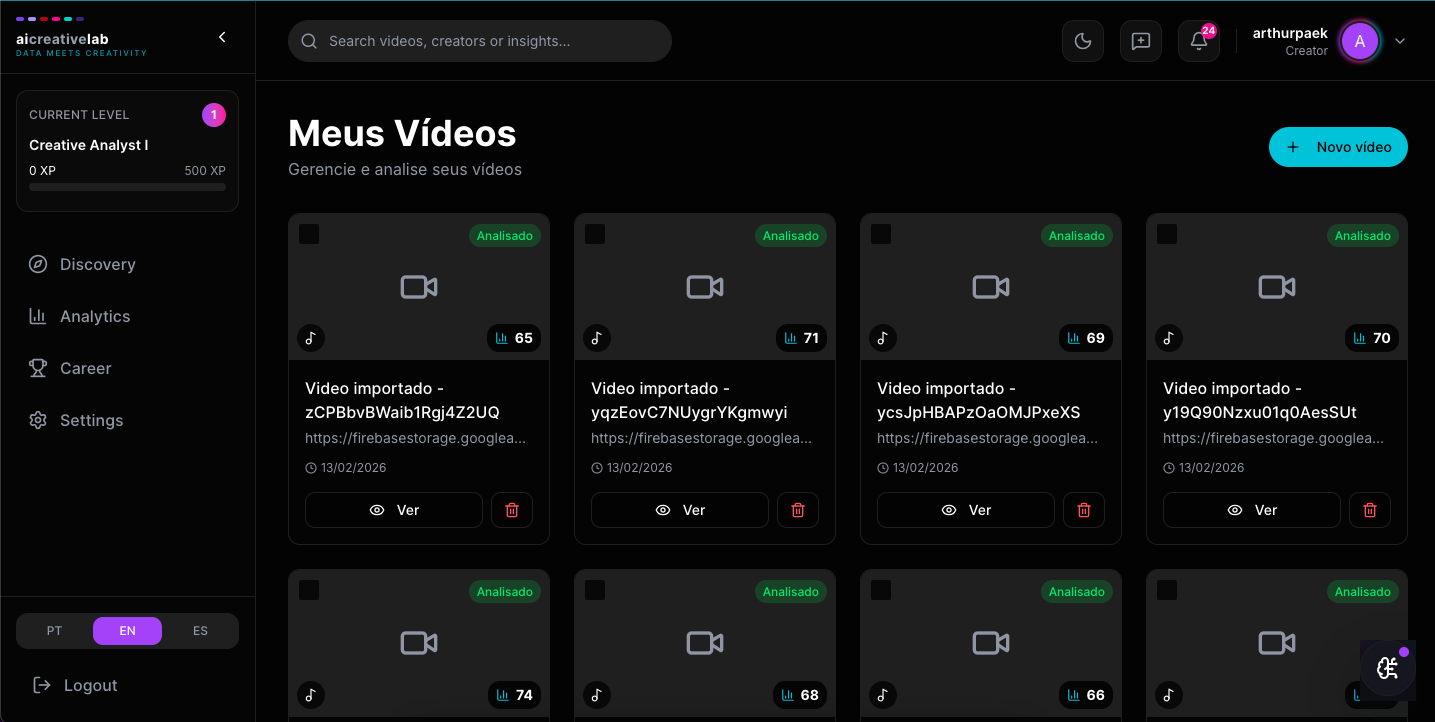Switch language to EN
This screenshot has height=722, width=1435.
(127, 631)
